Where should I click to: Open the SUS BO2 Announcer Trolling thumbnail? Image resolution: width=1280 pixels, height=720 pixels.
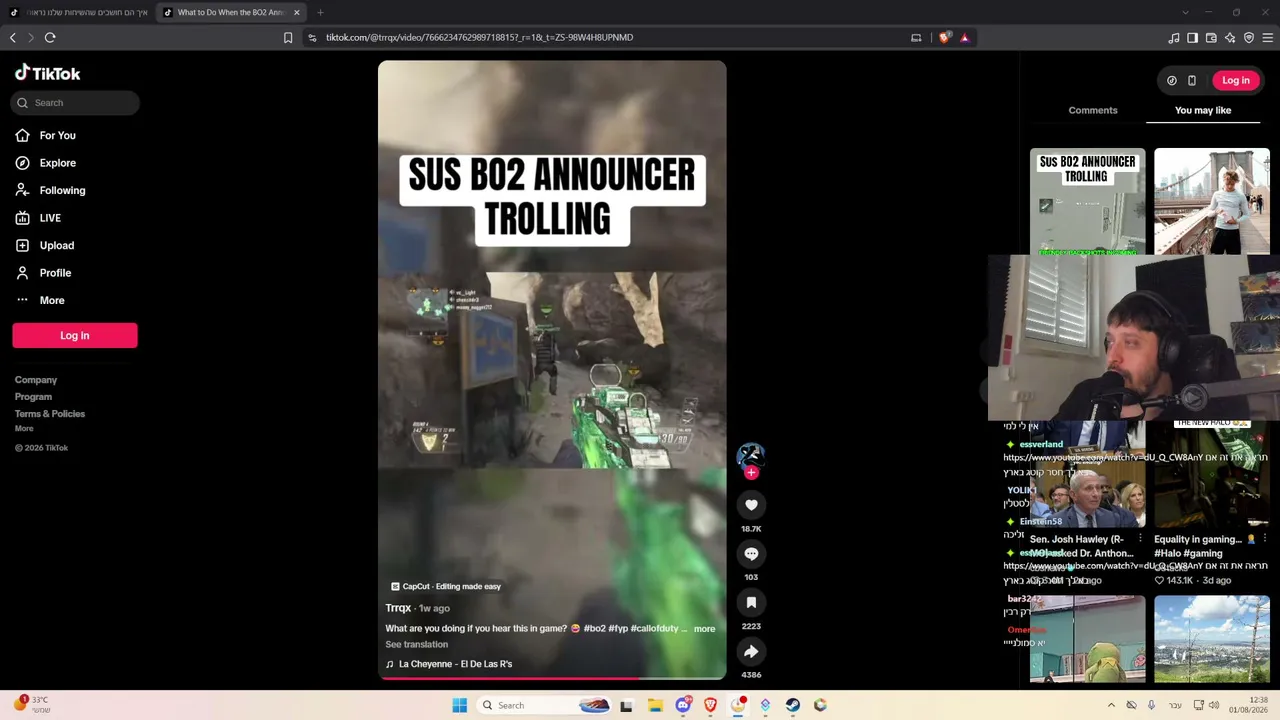(1088, 201)
